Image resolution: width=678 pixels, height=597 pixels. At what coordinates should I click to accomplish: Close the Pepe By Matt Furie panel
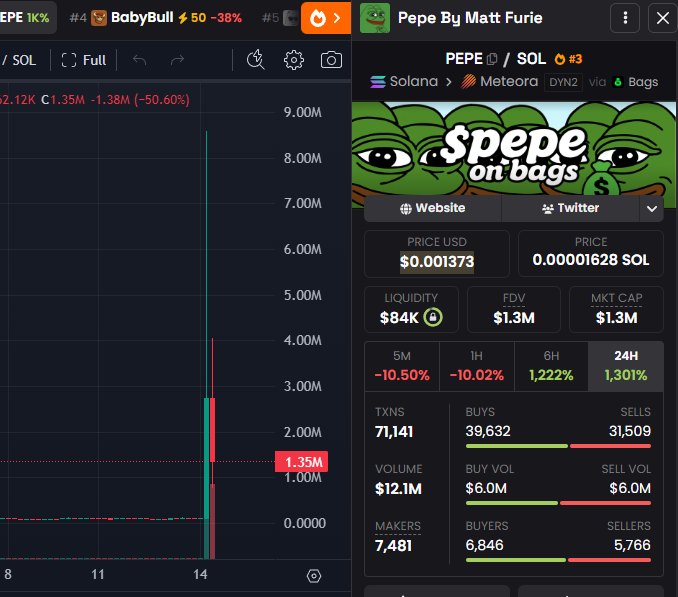coord(662,18)
